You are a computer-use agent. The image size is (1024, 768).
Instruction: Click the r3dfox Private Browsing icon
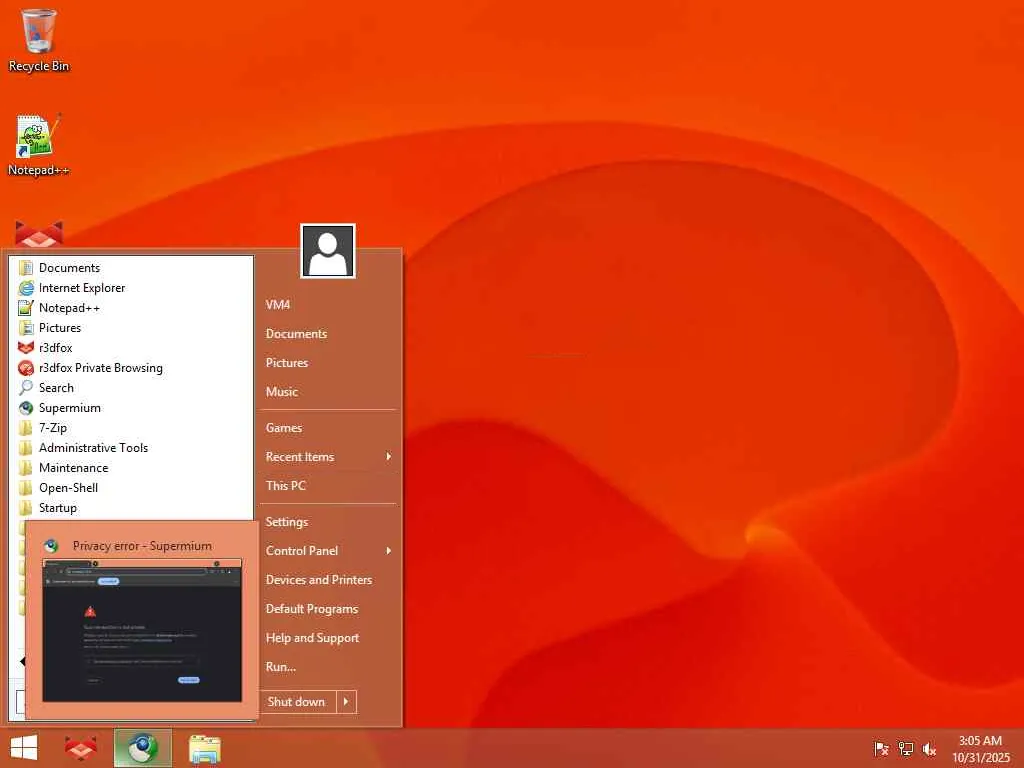[26, 368]
